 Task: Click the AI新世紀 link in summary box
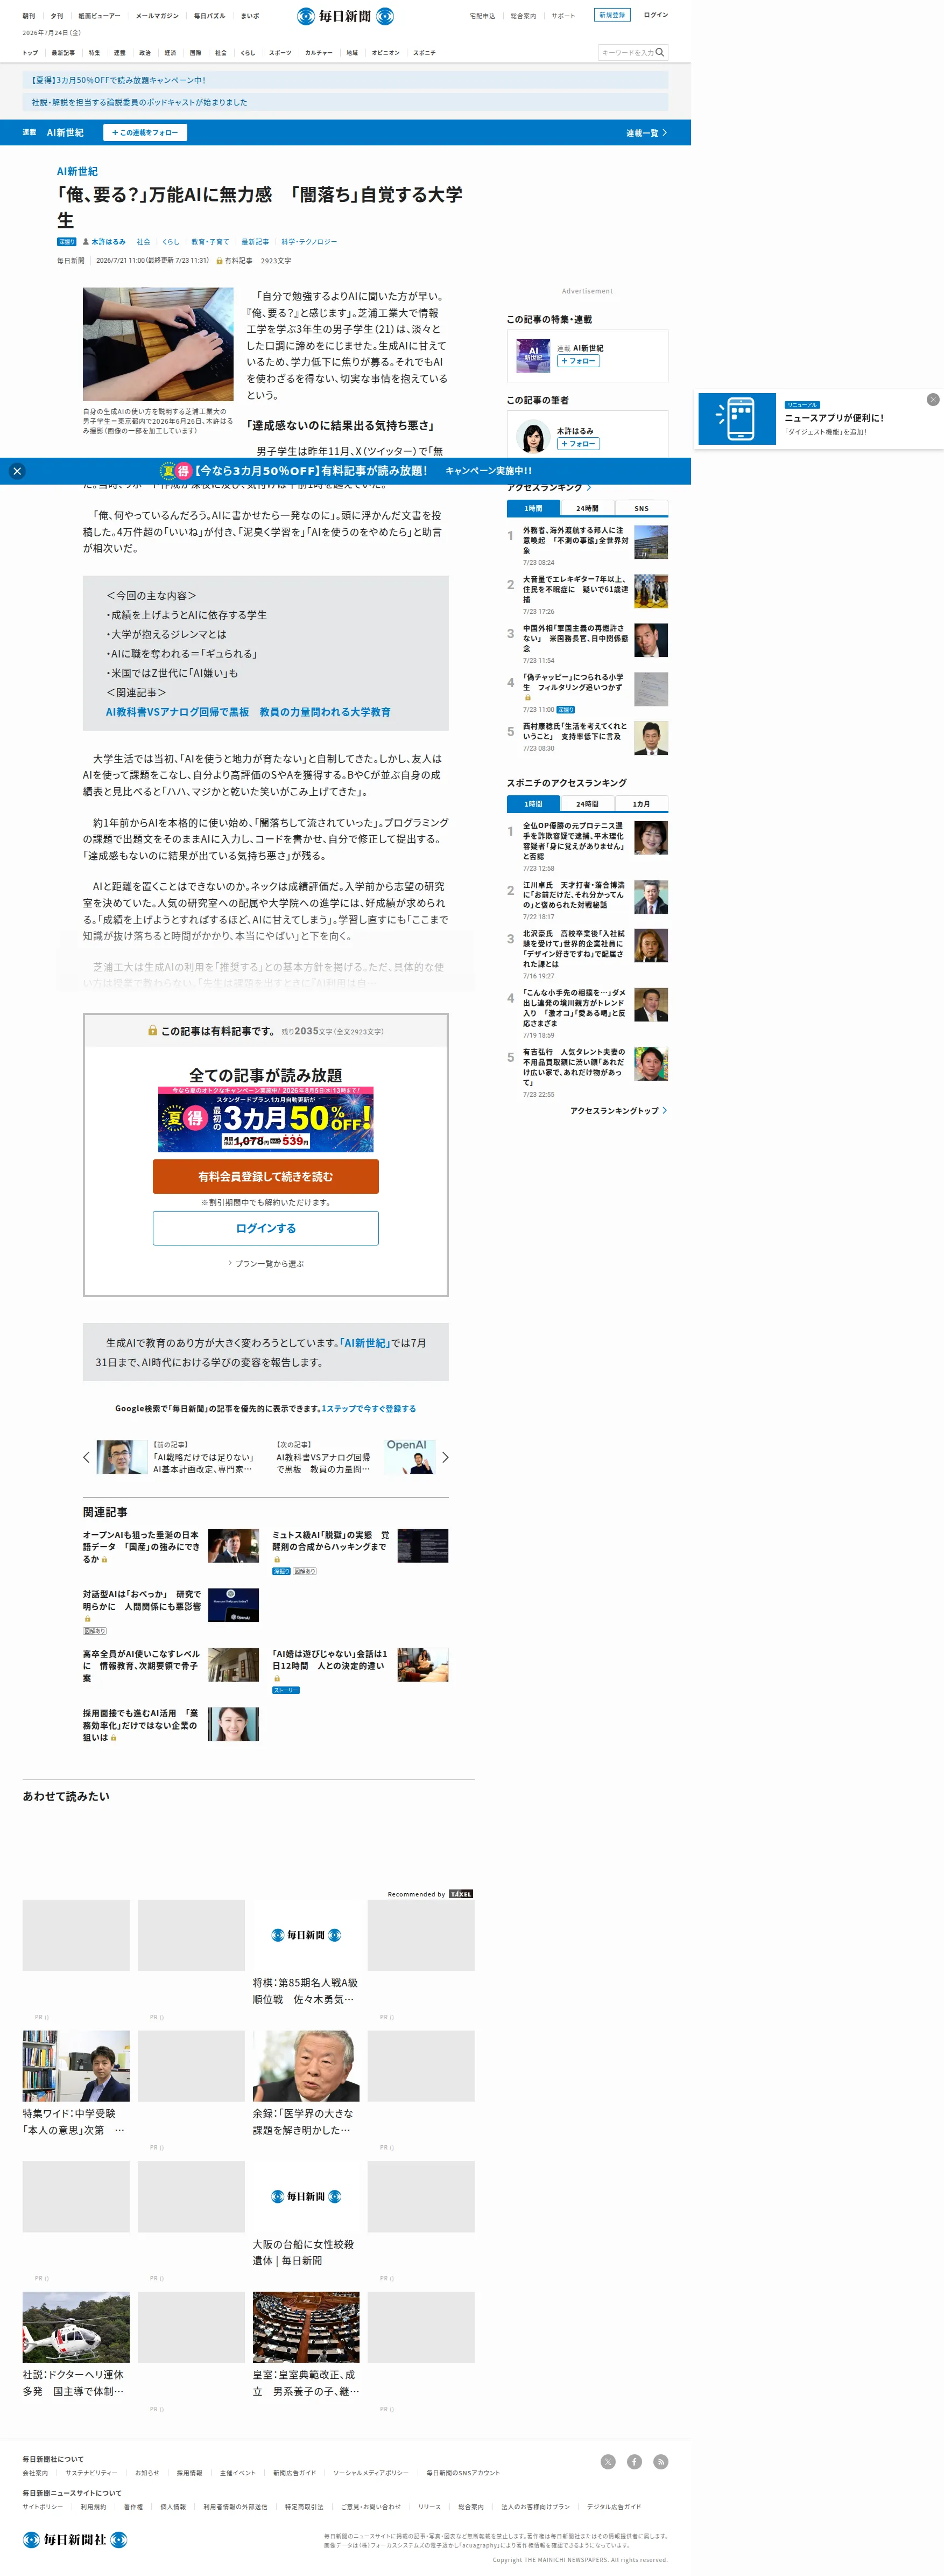coord(364,1343)
